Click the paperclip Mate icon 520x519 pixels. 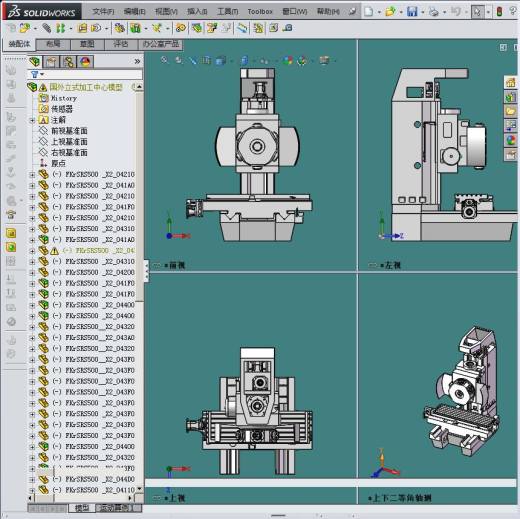pyautogui.click(x=46, y=28)
